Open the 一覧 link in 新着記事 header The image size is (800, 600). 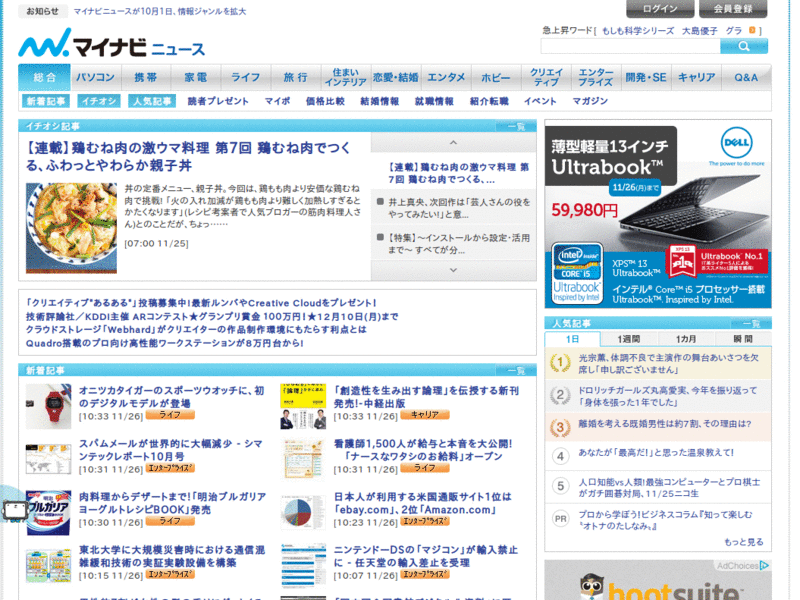516,370
